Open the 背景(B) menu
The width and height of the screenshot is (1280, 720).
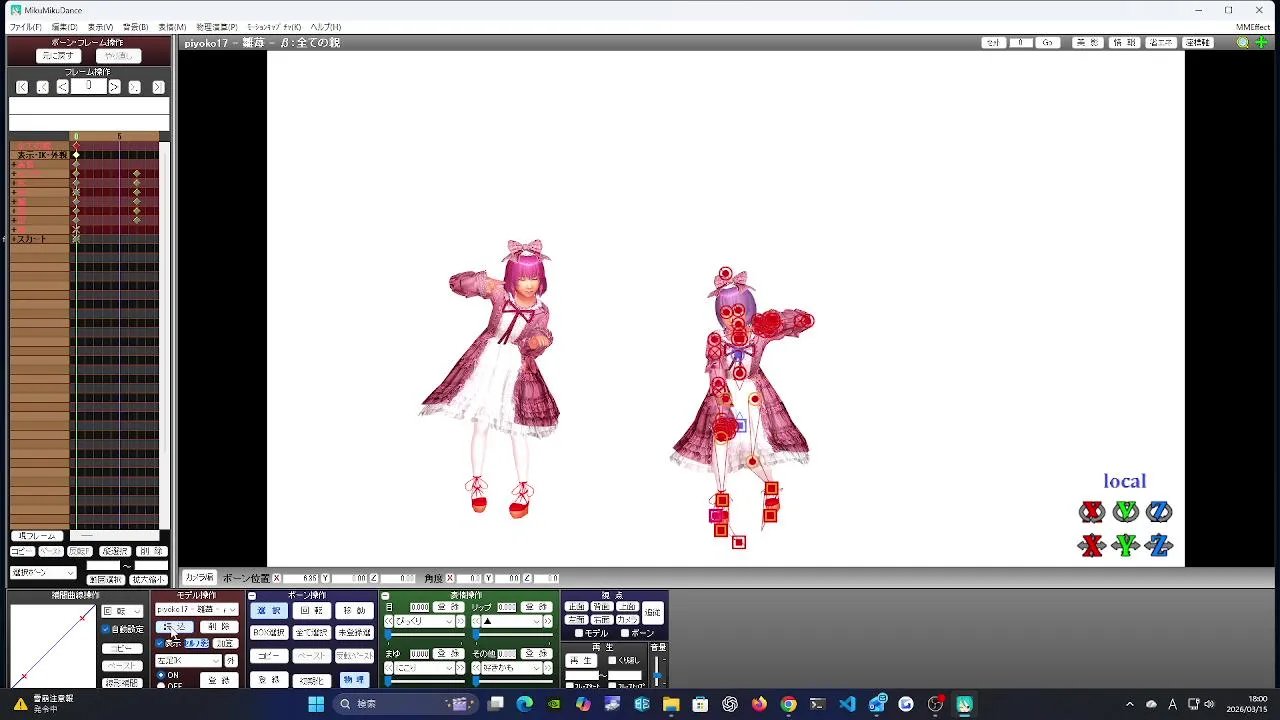(x=135, y=27)
